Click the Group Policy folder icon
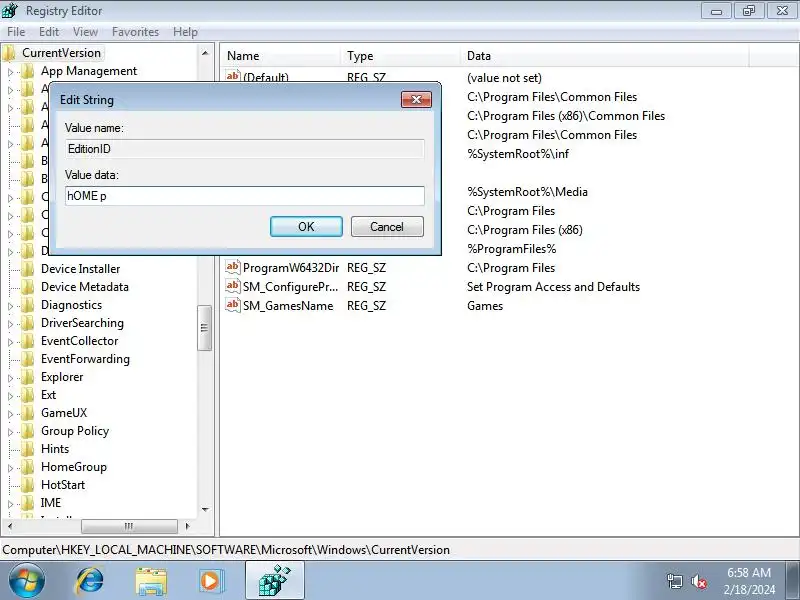 click(x=28, y=431)
